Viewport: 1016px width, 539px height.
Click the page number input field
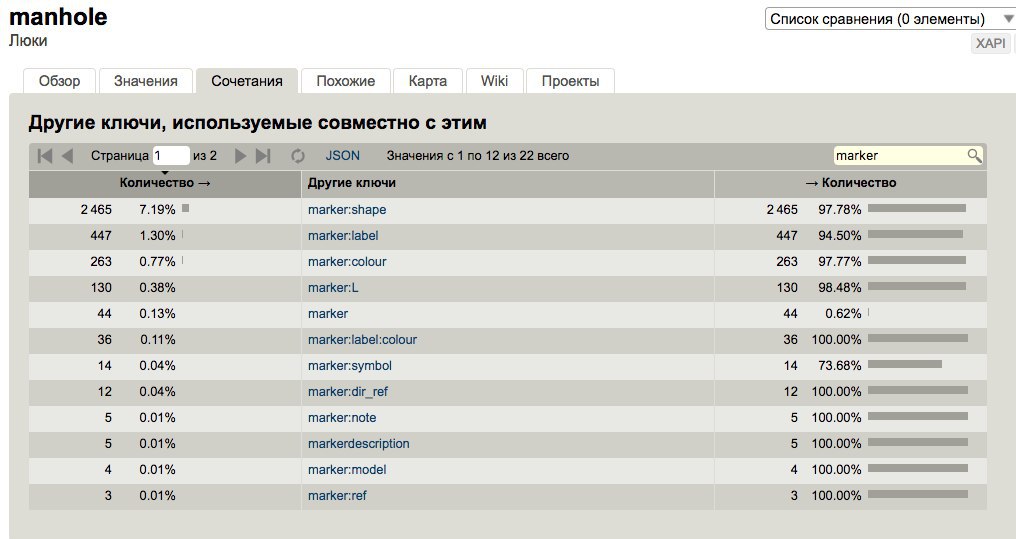coord(171,156)
